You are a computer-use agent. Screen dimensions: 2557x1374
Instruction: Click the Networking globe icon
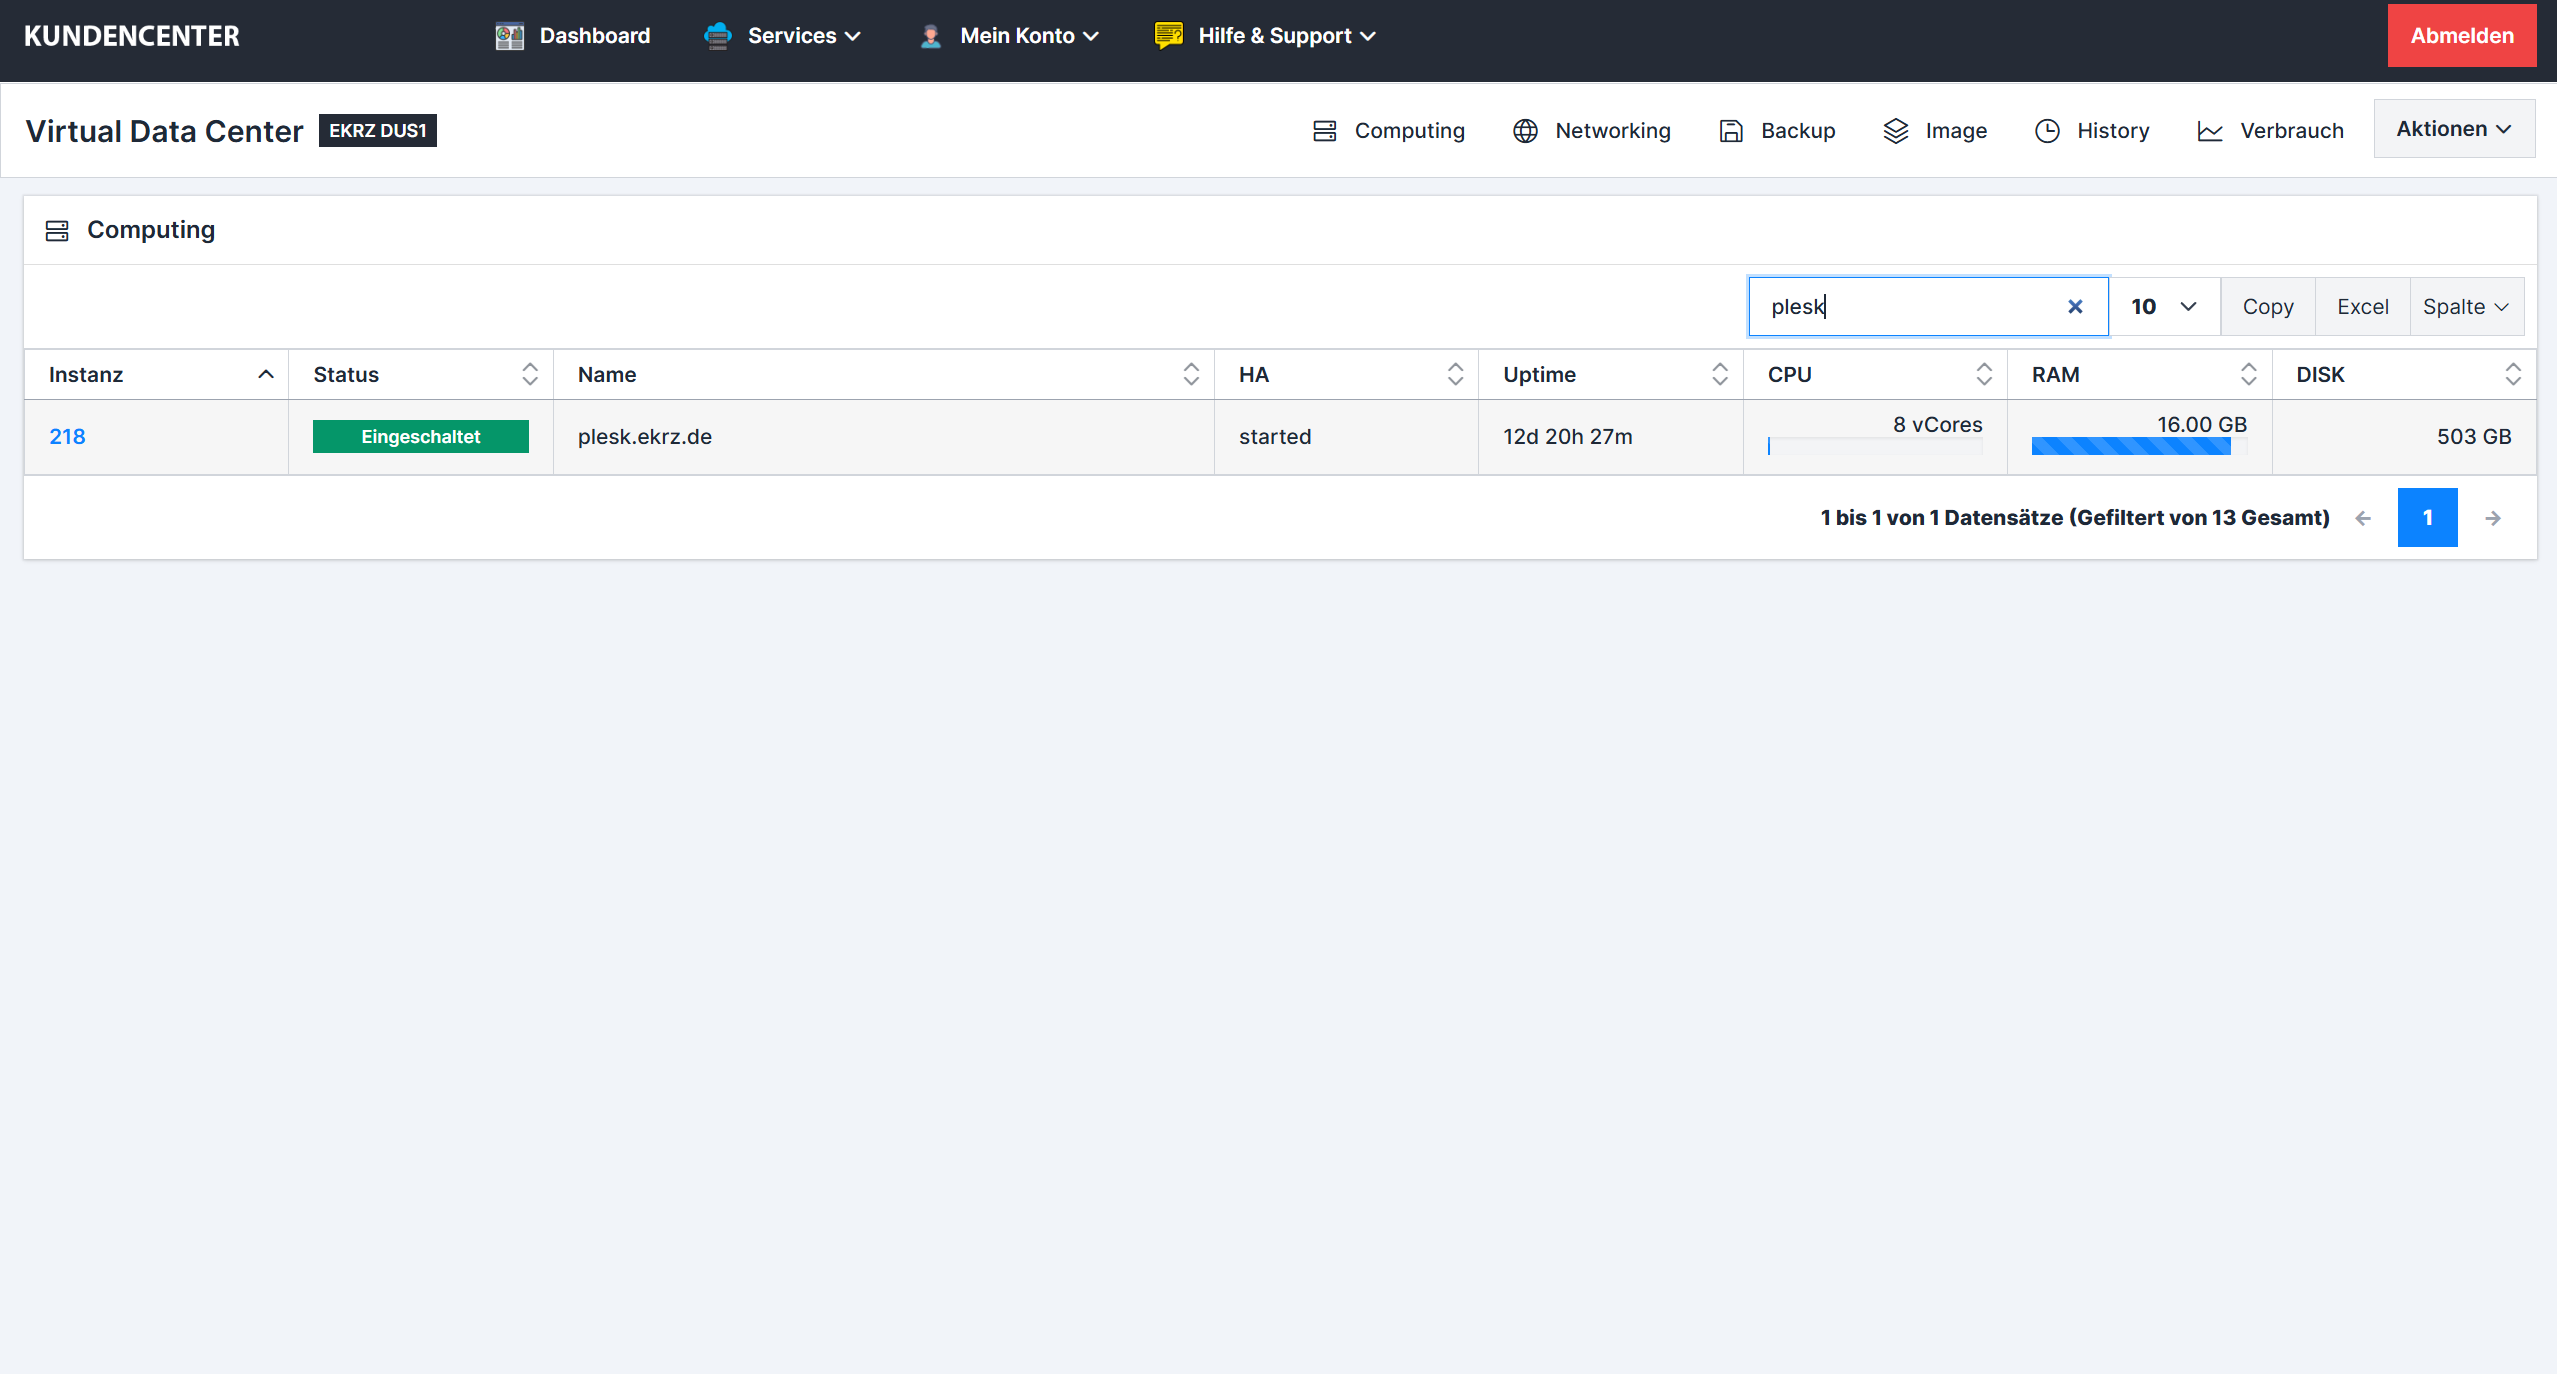pos(1525,131)
